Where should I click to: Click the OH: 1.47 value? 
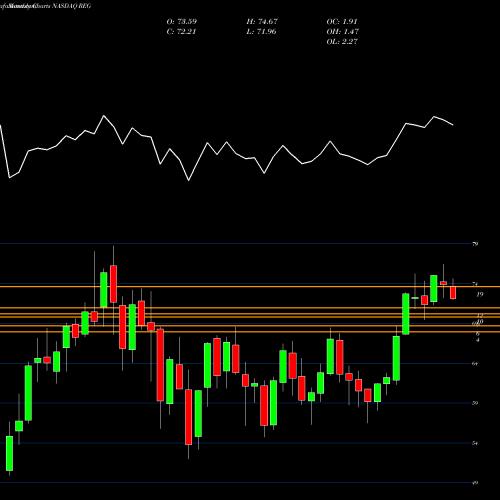click(343, 32)
